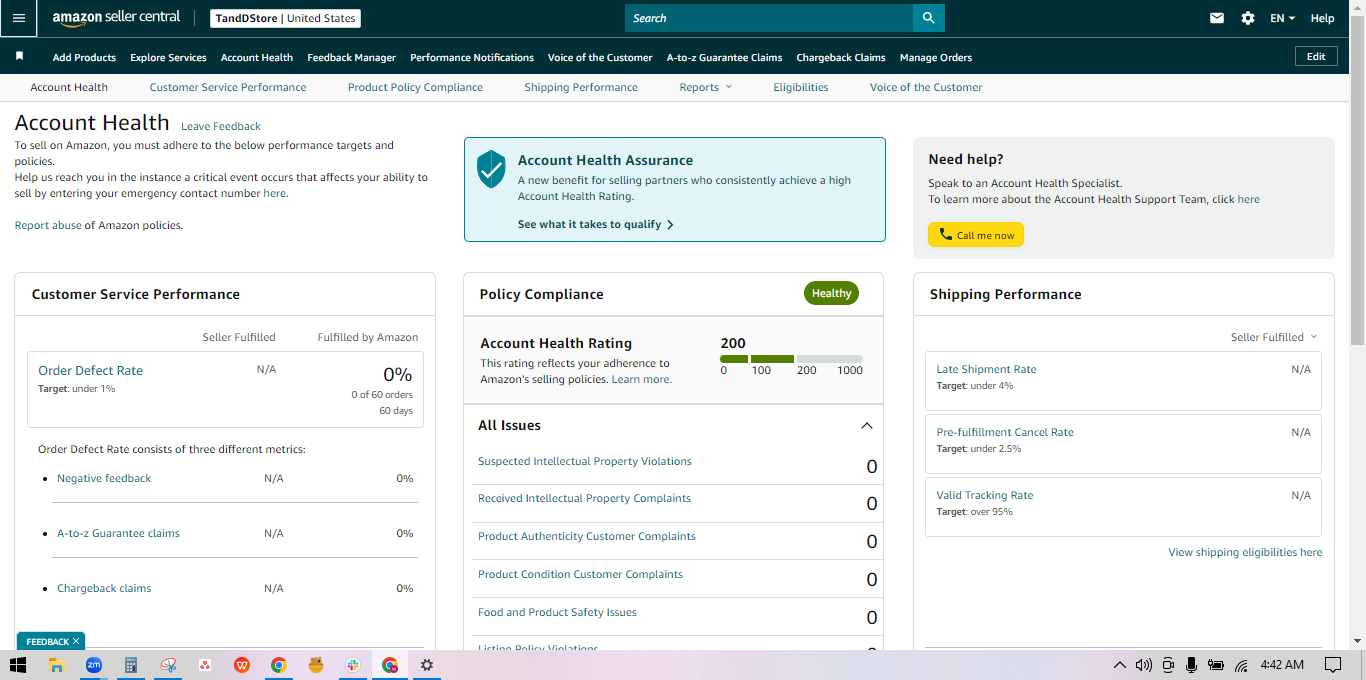The image size is (1366, 680).
Task: Open Explore Services in favorites bar
Action: point(168,57)
